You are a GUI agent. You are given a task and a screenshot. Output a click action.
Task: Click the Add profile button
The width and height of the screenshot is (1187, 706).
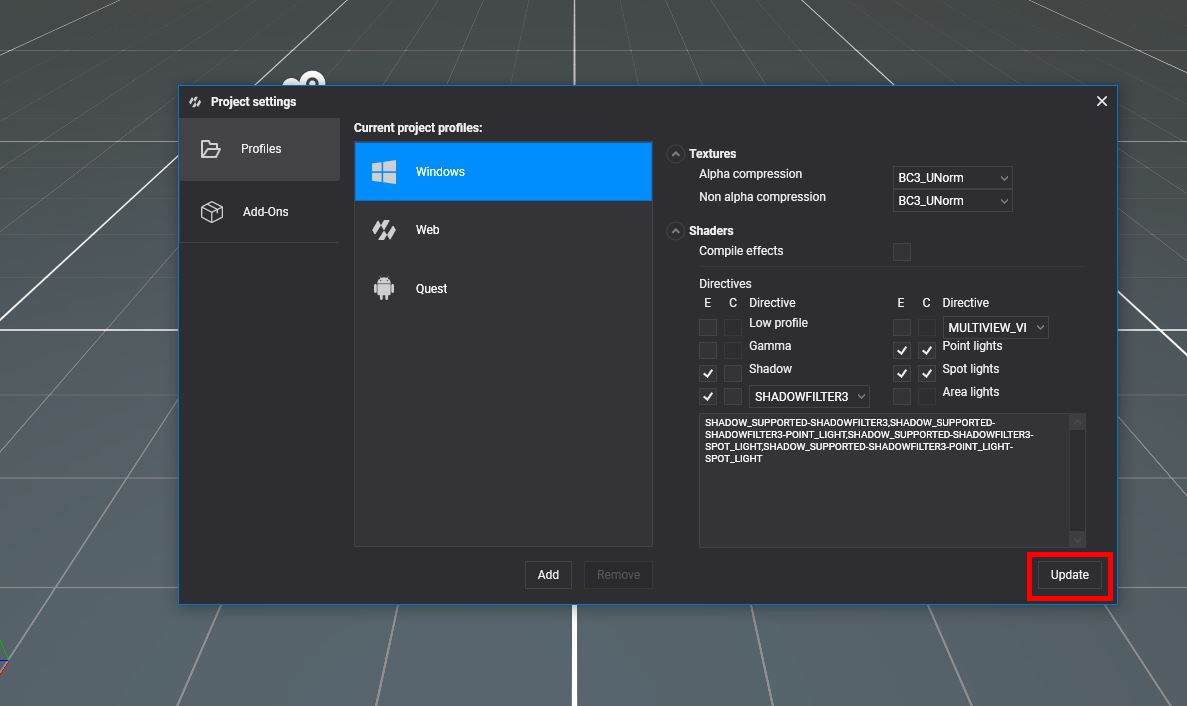548,575
